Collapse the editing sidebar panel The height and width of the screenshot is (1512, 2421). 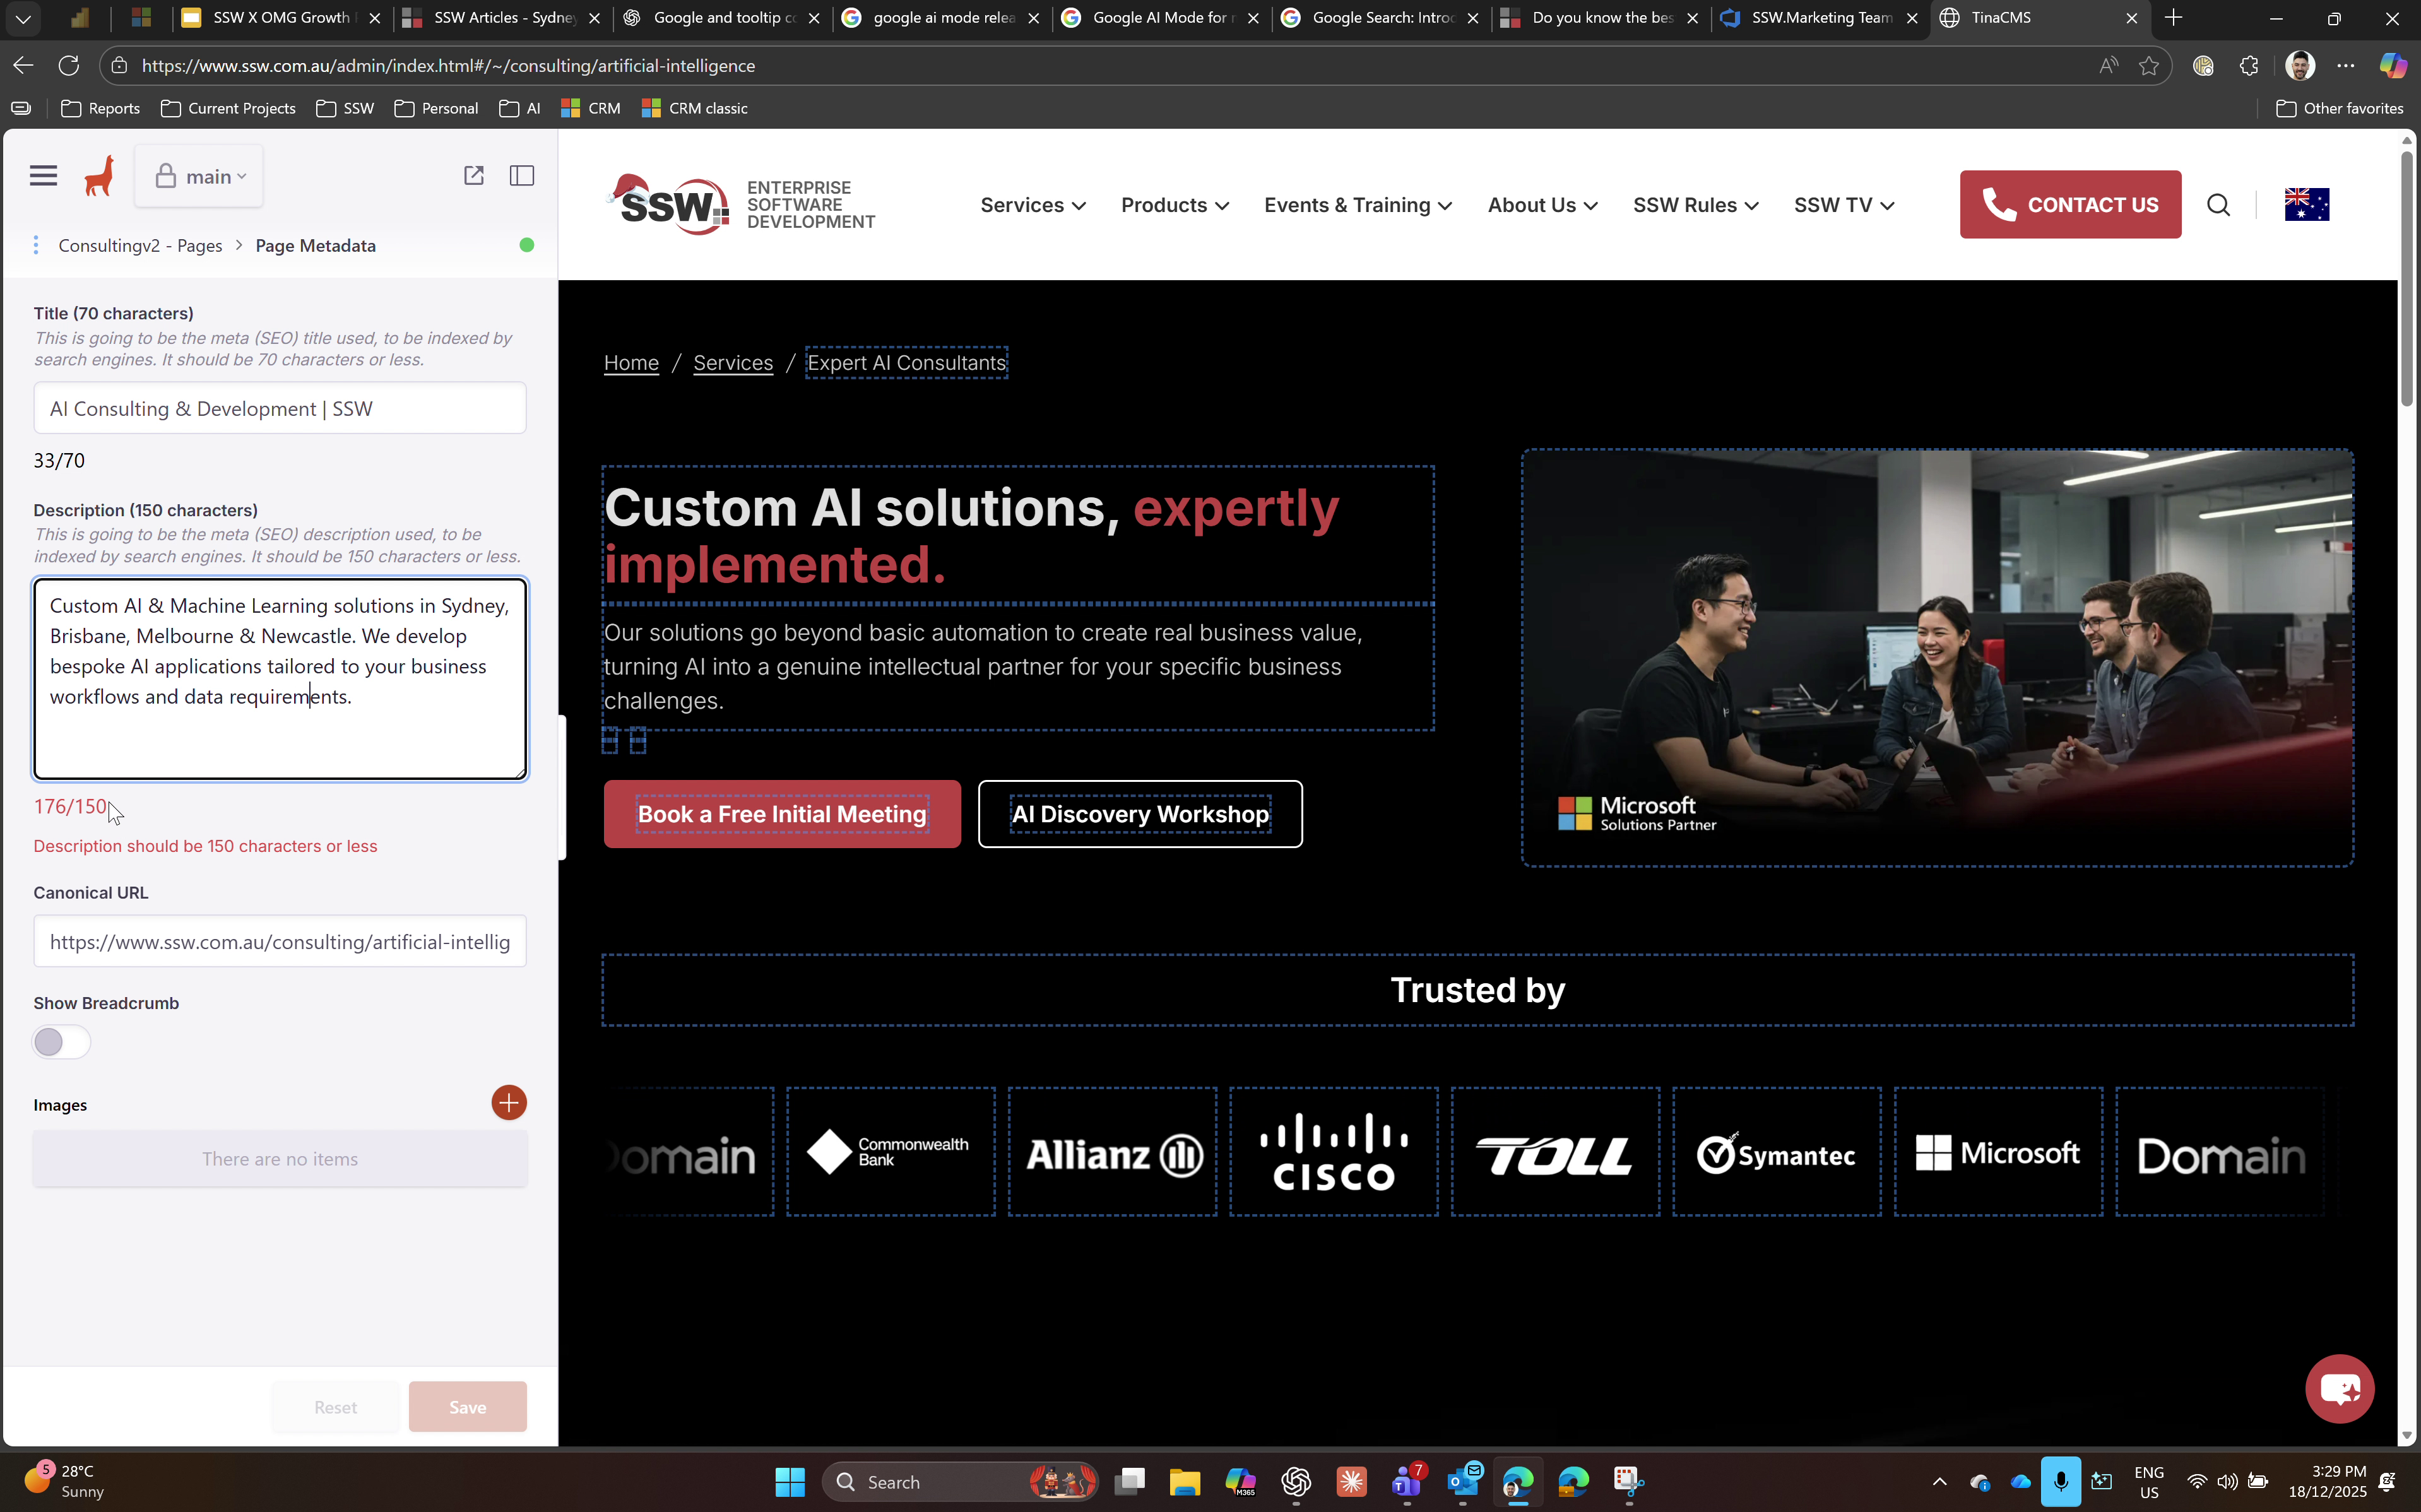point(521,175)
